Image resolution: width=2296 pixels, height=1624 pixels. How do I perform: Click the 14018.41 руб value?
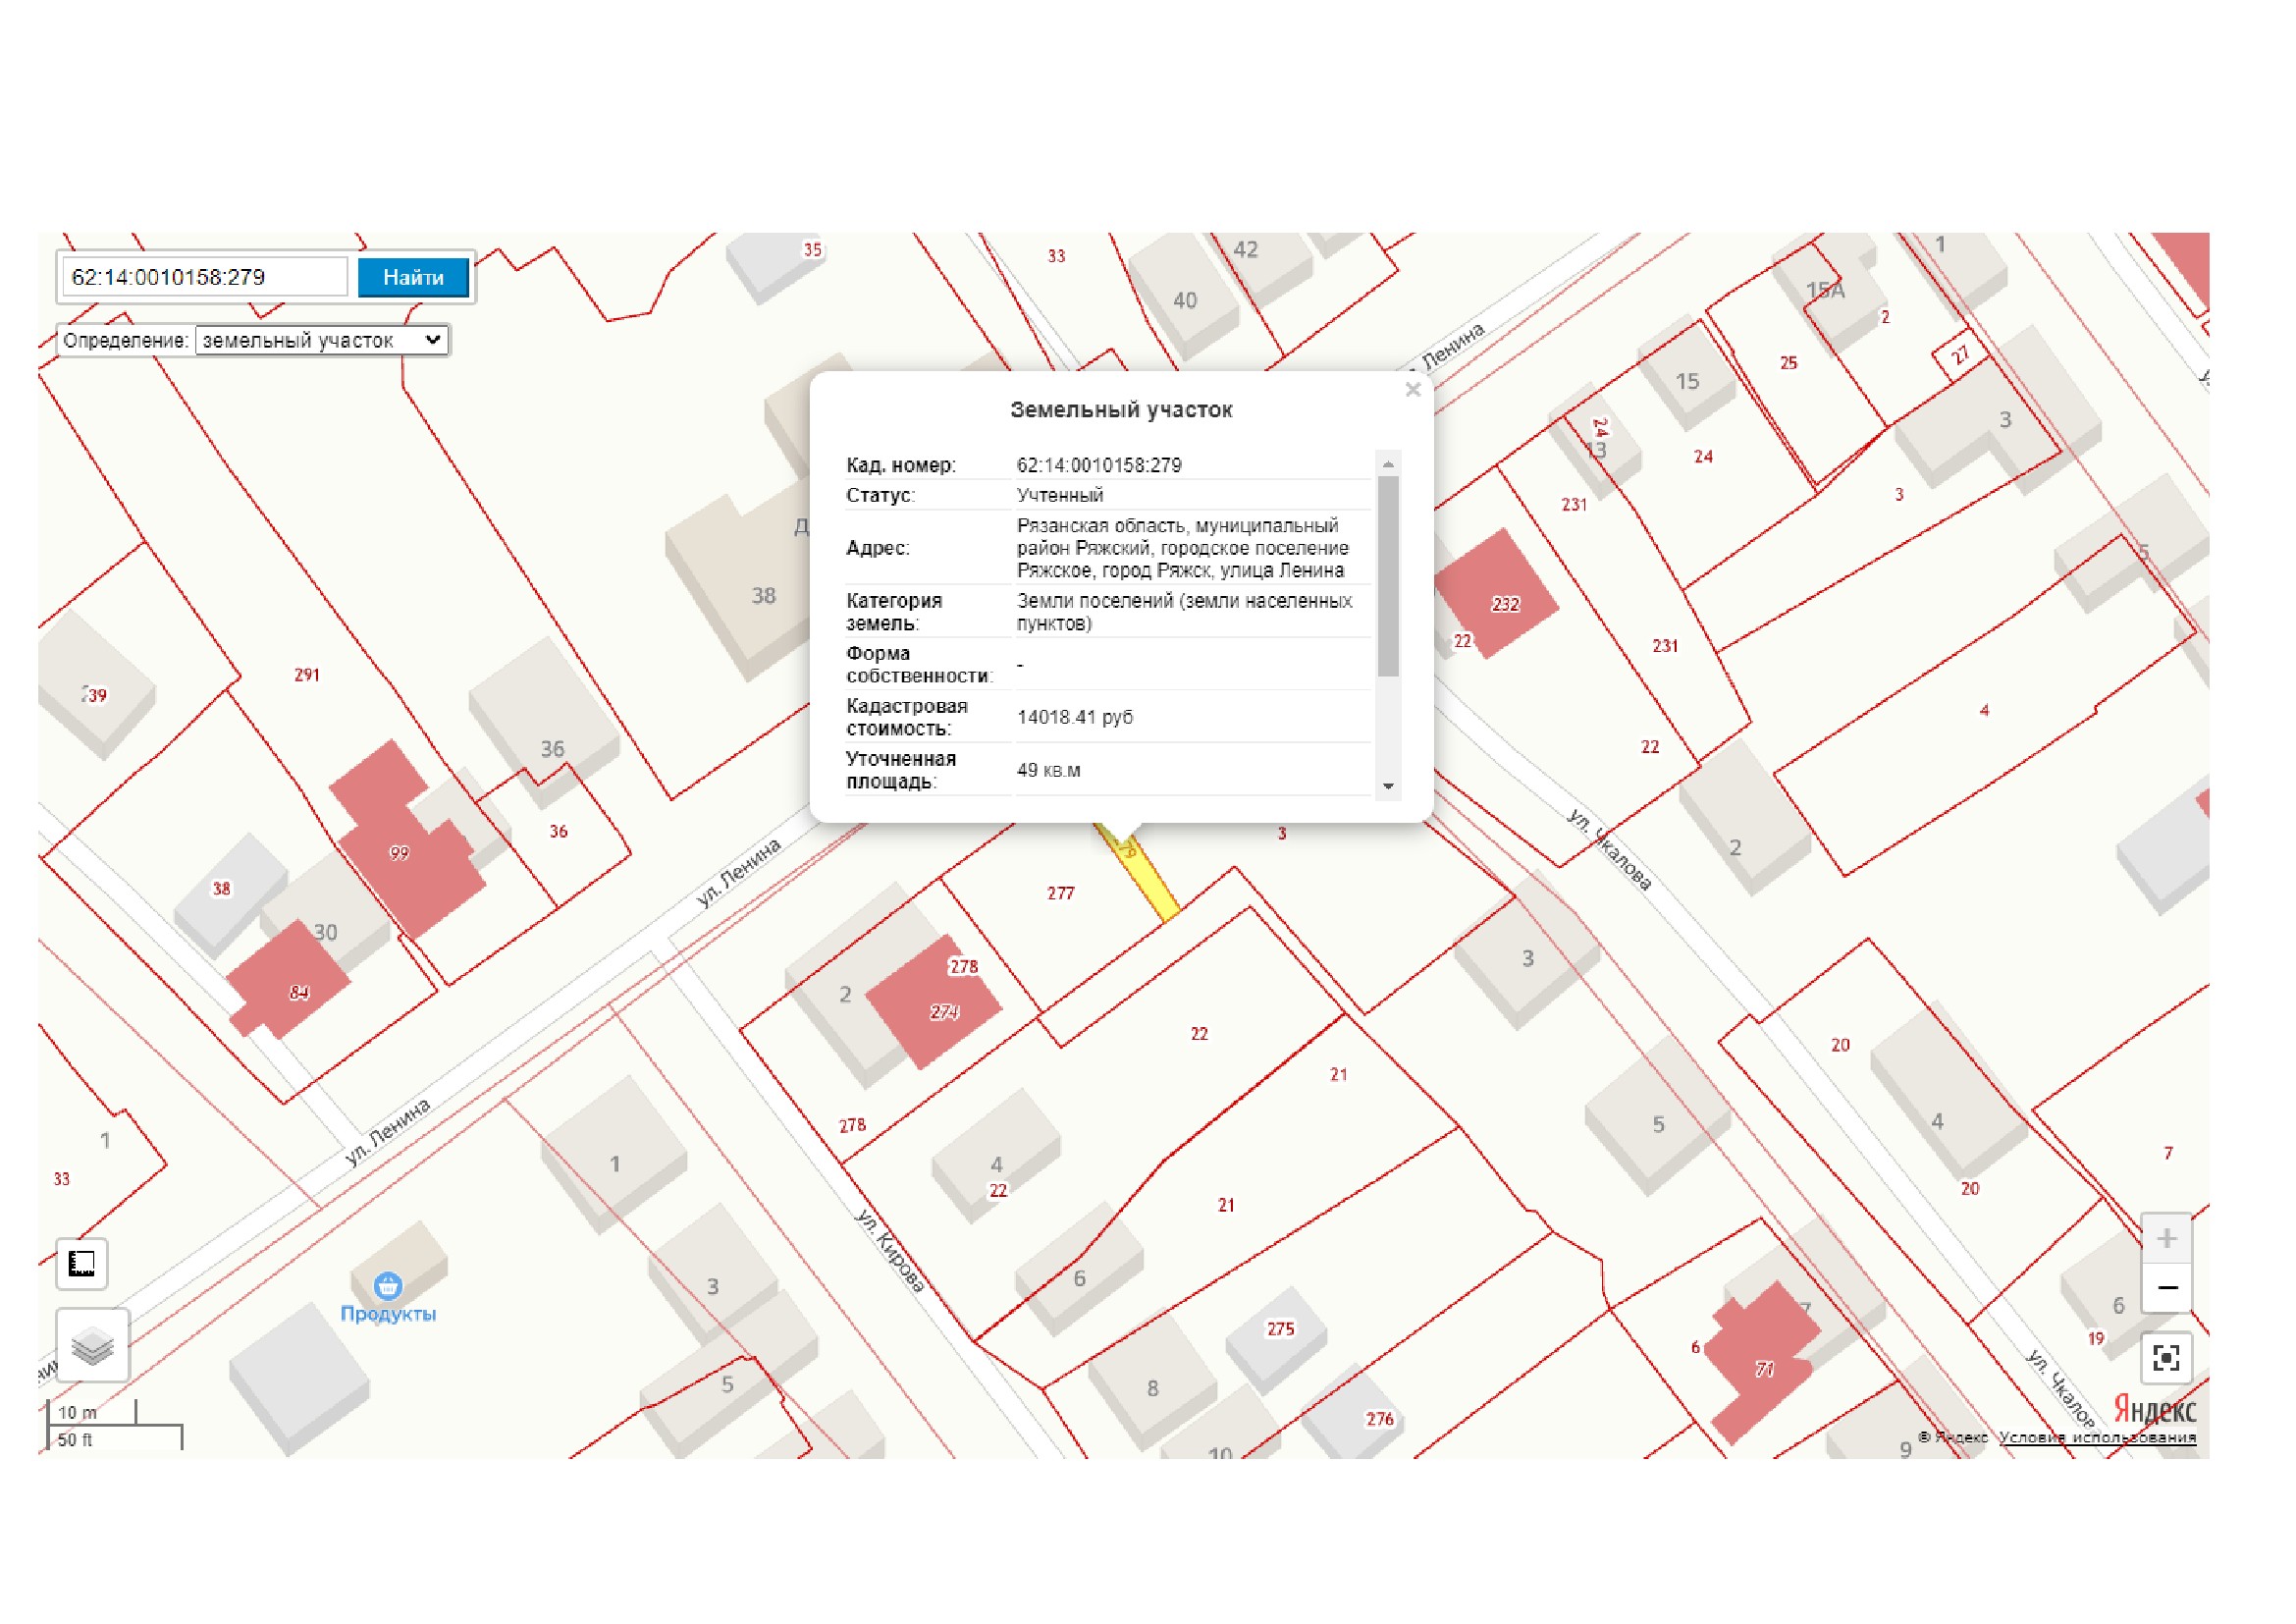1074,717
